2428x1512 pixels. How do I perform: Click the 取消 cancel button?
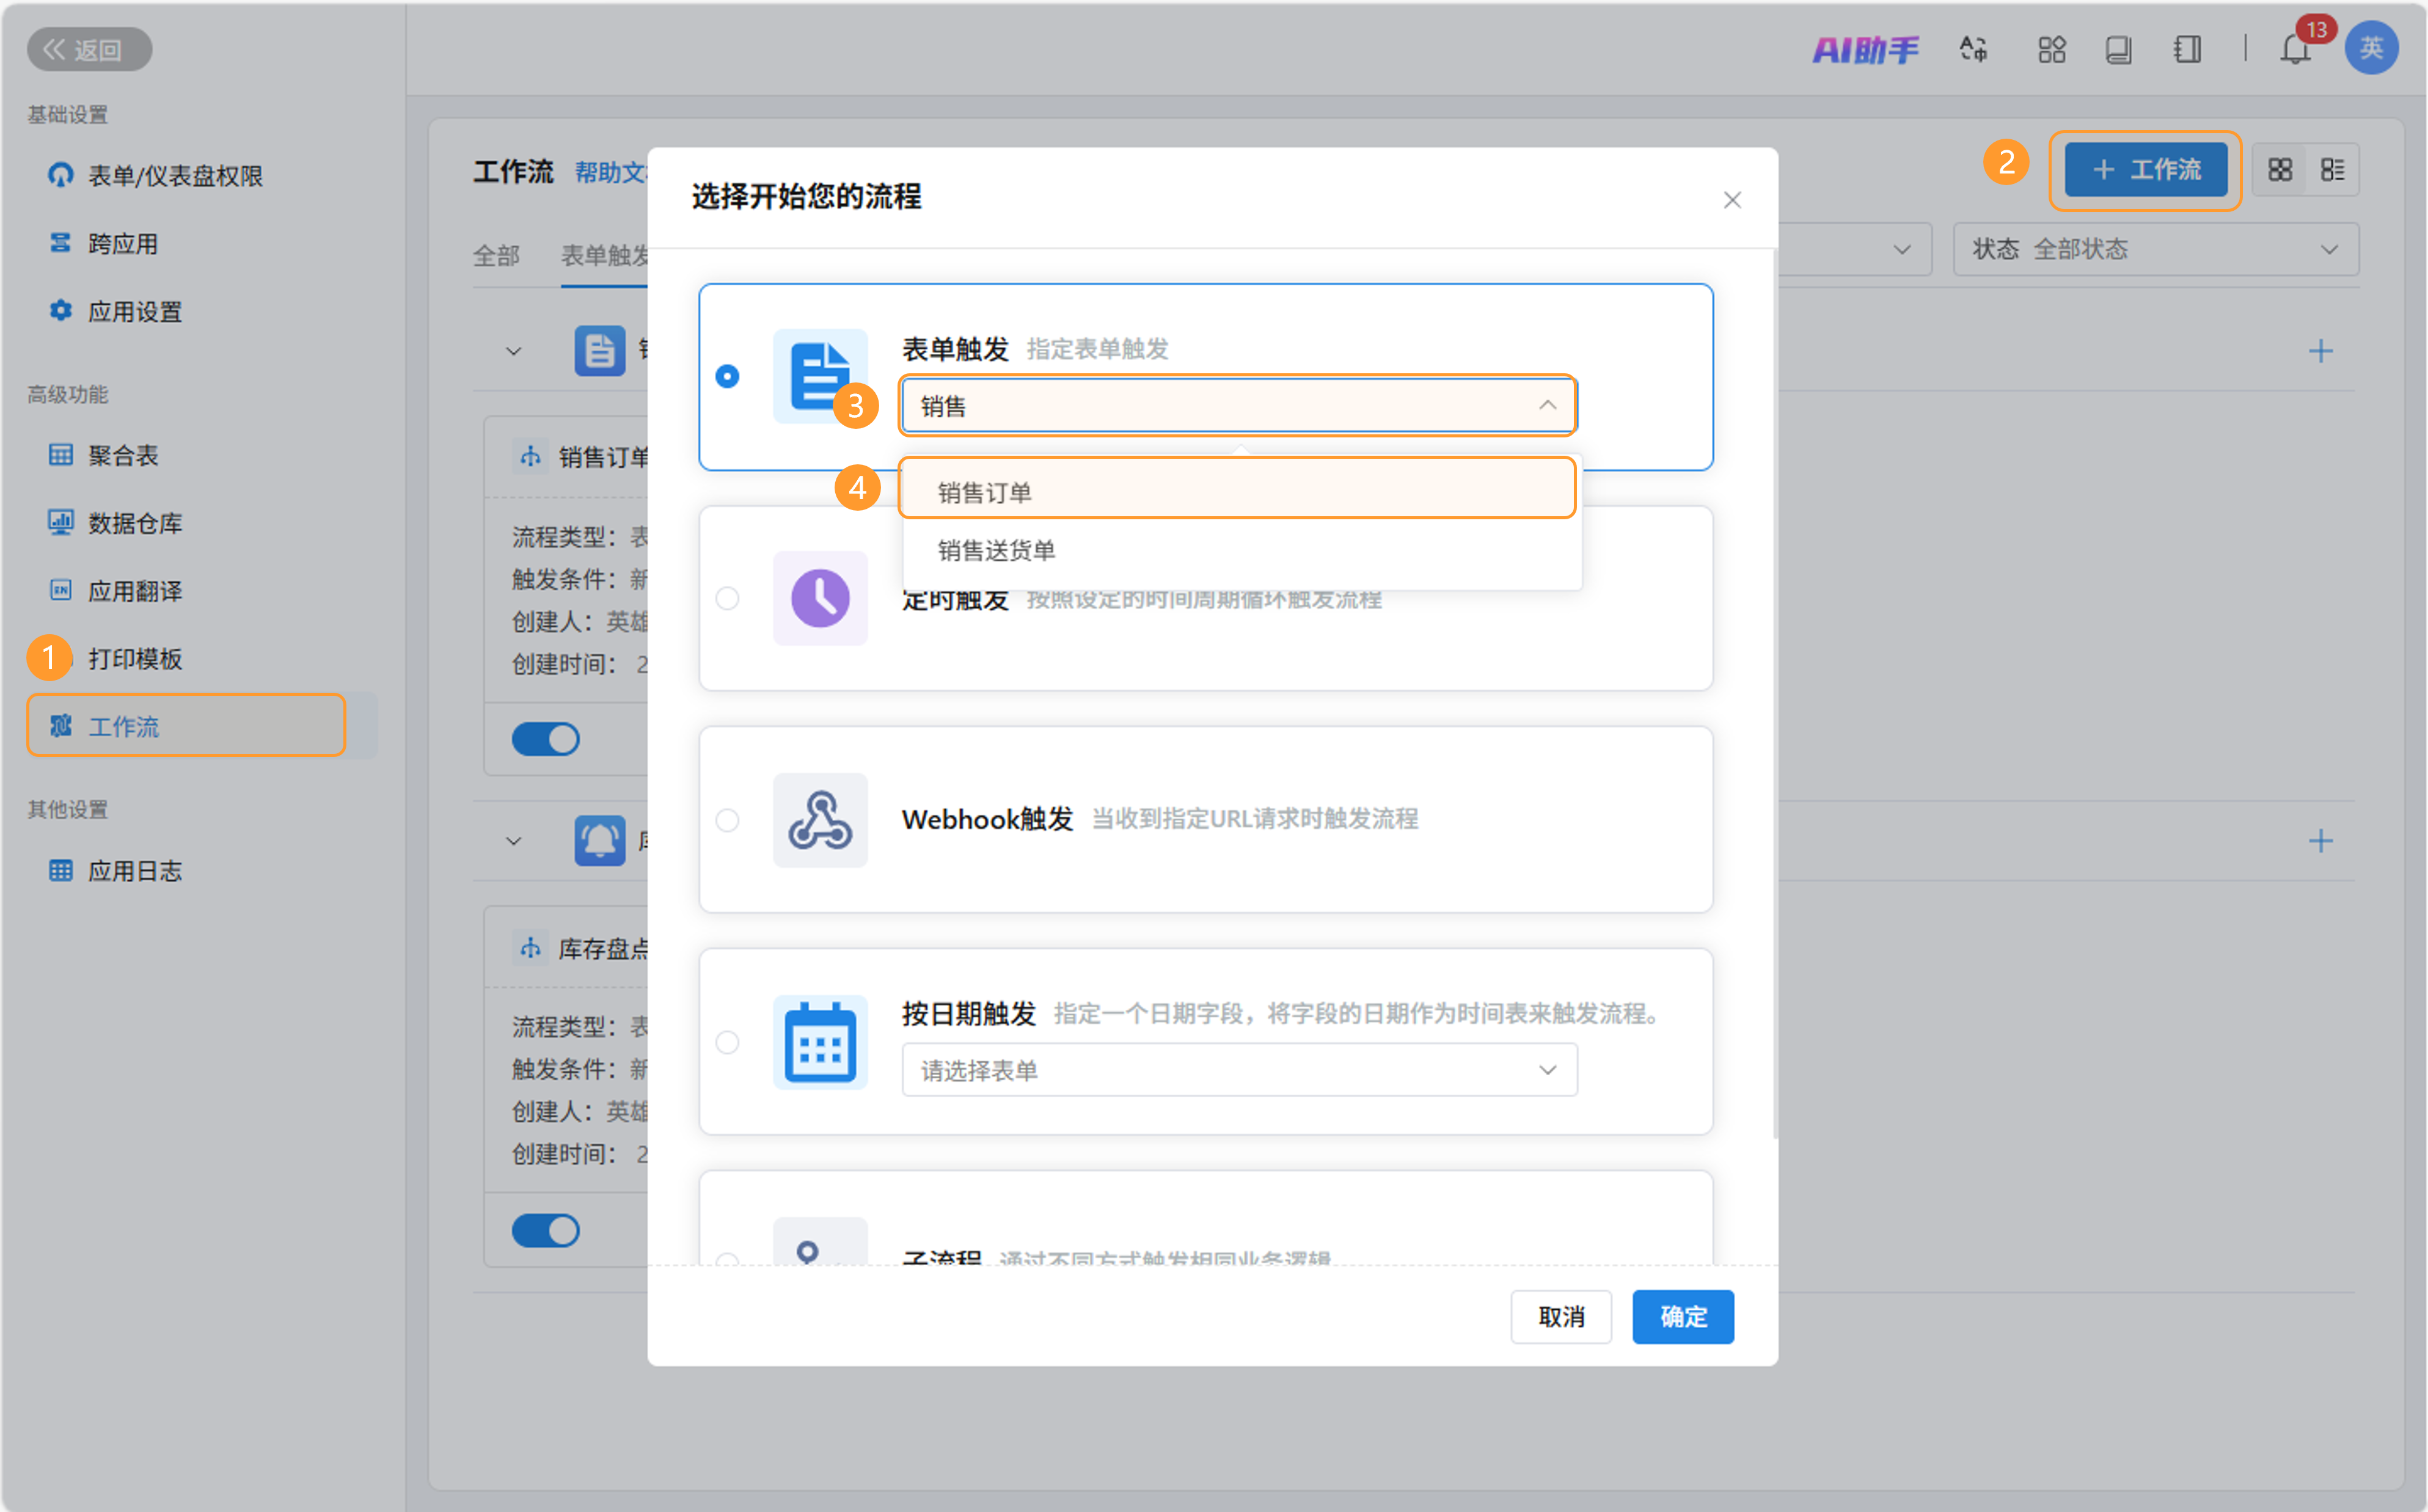(1560, 1317)
